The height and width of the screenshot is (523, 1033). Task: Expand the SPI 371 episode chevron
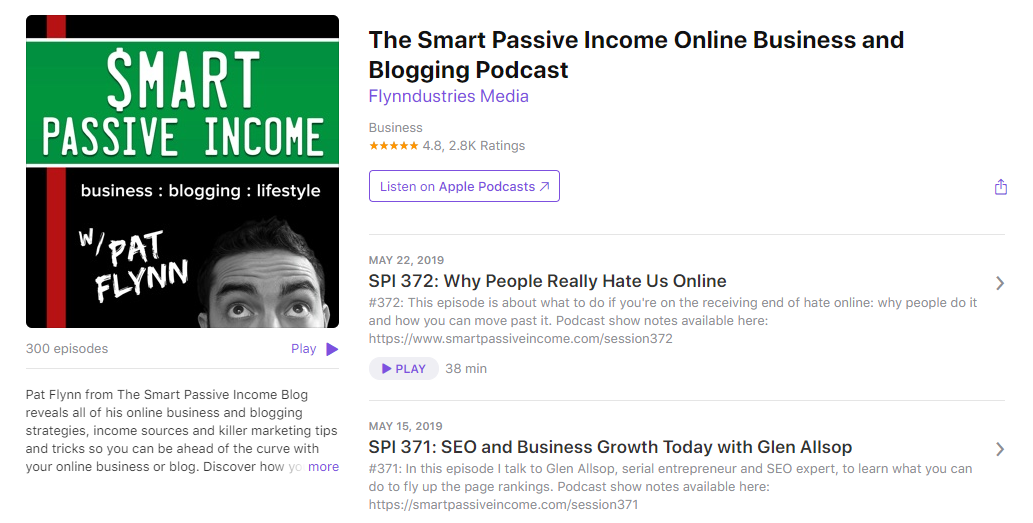[1000, 449]
